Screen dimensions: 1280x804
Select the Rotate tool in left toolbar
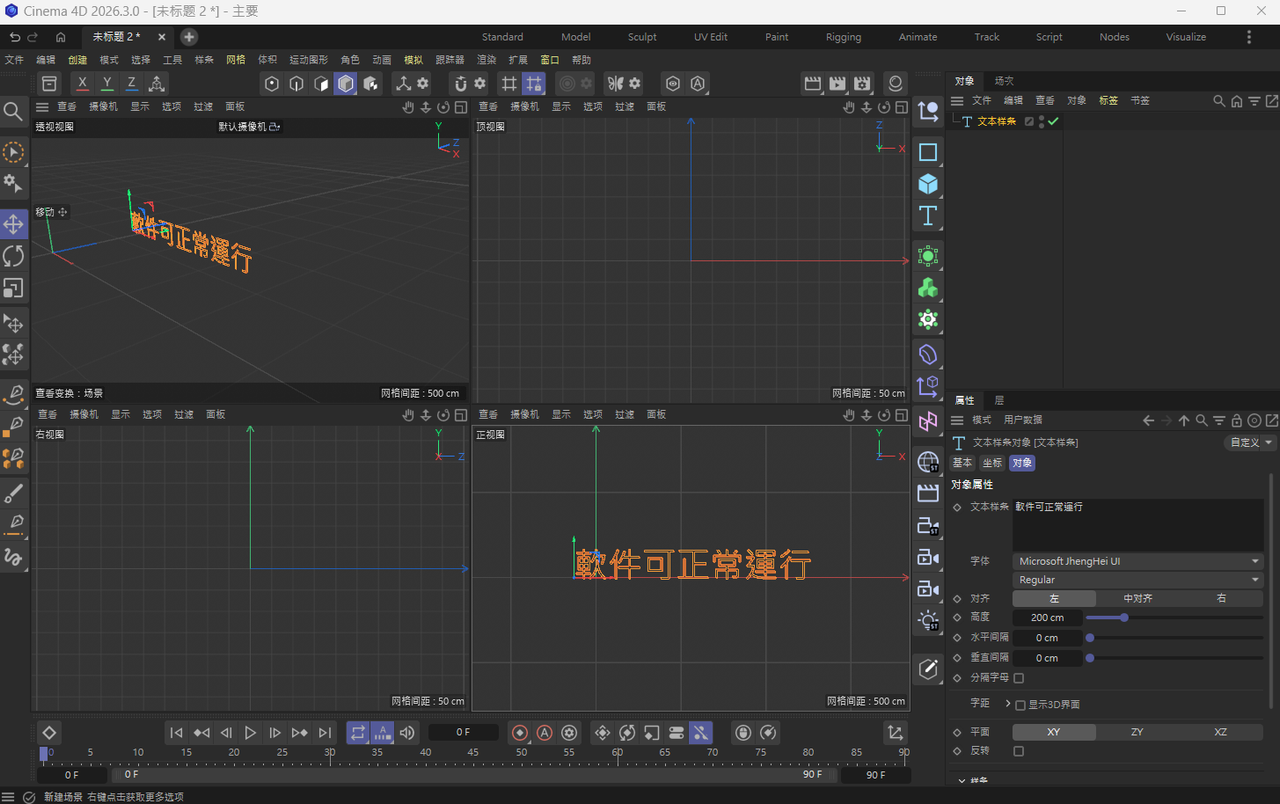[x=13, y=256]
